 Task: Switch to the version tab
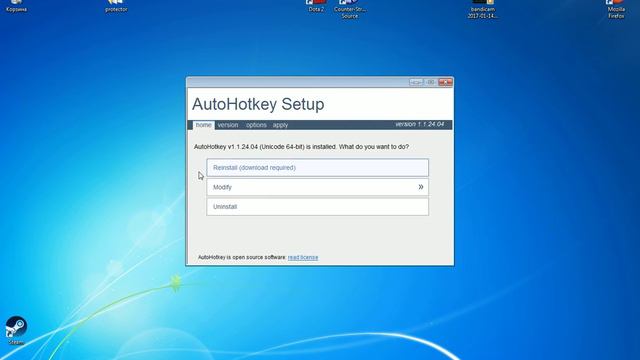[x=228, y=125]
